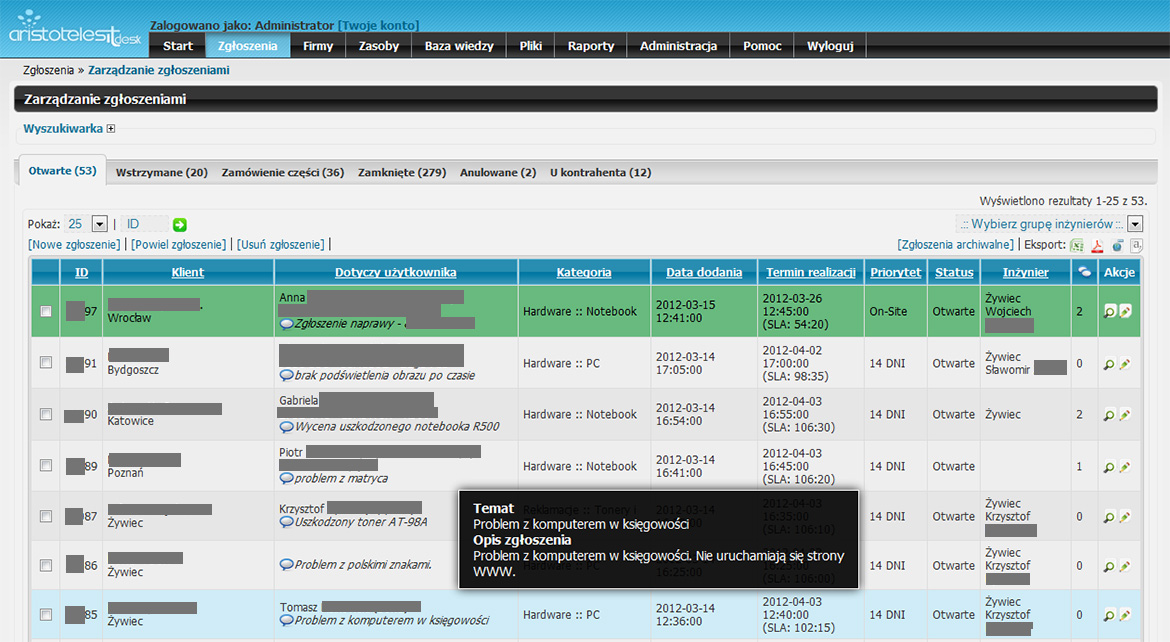Screen dimensions: 1170x642
Task: View details of ticket 97 via magnifier
Action: (1109, 311)
